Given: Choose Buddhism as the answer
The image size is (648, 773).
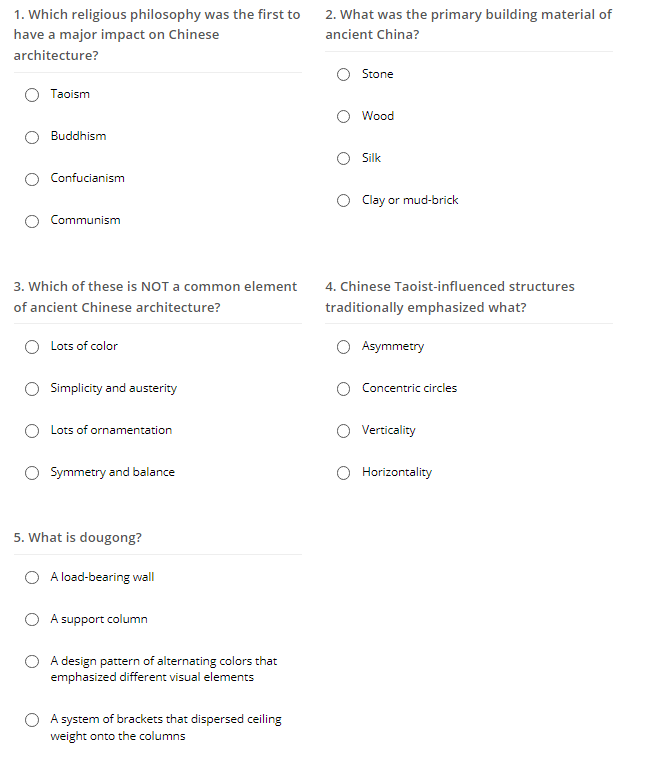Looking at the screenshot, I should [x=32, y=137].
